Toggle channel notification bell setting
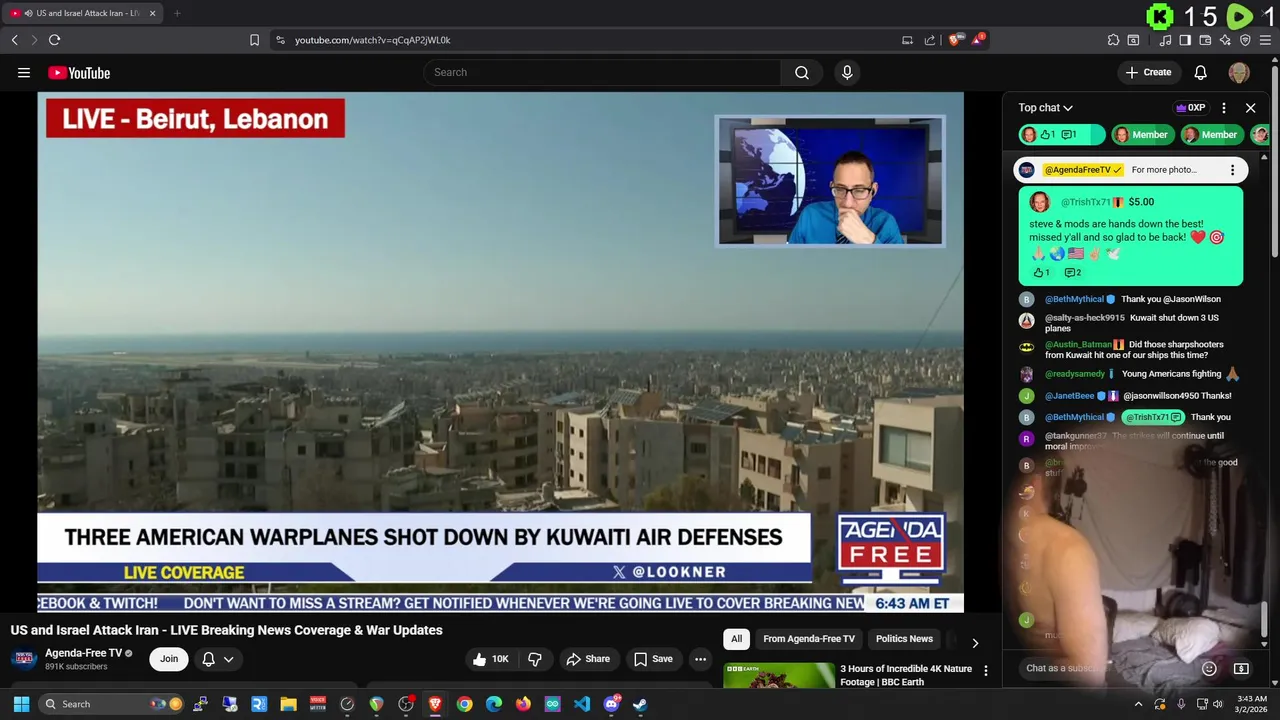The height and width of the screenshot is (720, 1280). 208,659
